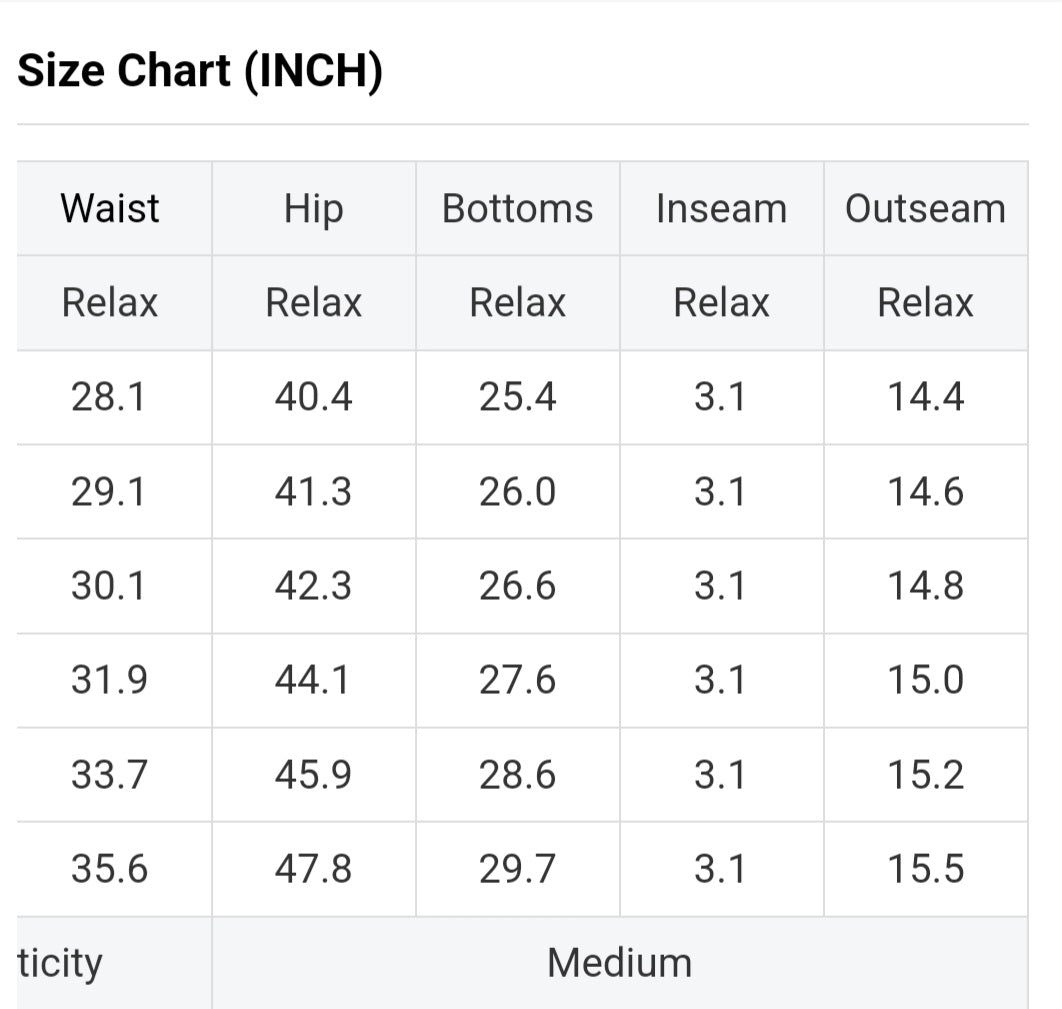Click the 47.8 hip value
Viewport: 1062px width, 1009px height.
click(x=313, y=869)
